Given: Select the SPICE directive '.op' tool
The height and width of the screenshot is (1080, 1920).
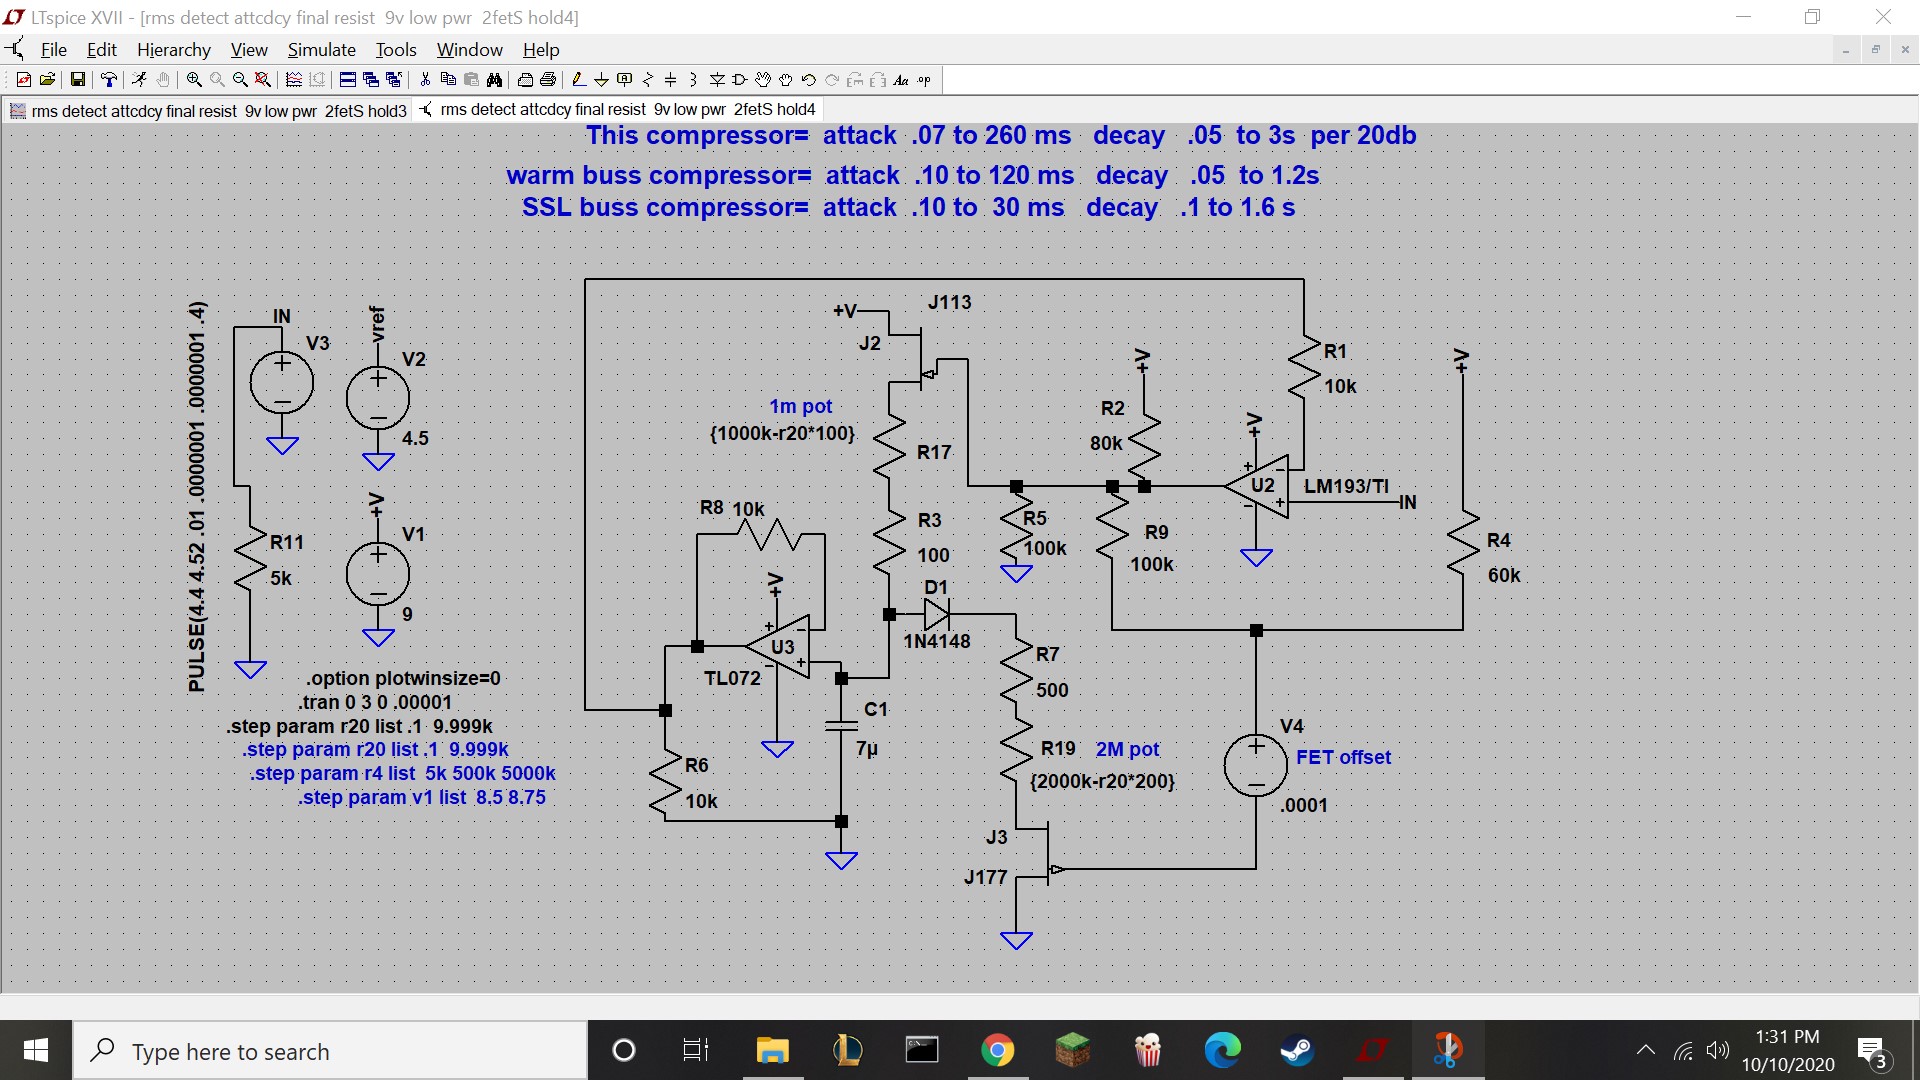Looking at the screenshot, I should click(924, 80).
